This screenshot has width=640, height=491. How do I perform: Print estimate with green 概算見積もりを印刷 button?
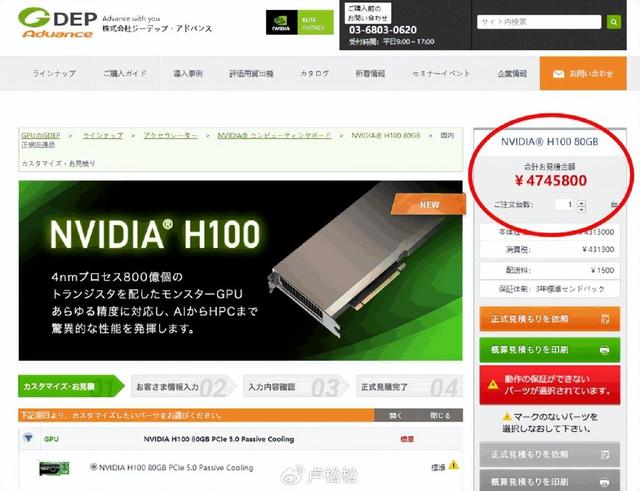pos(549,350)
